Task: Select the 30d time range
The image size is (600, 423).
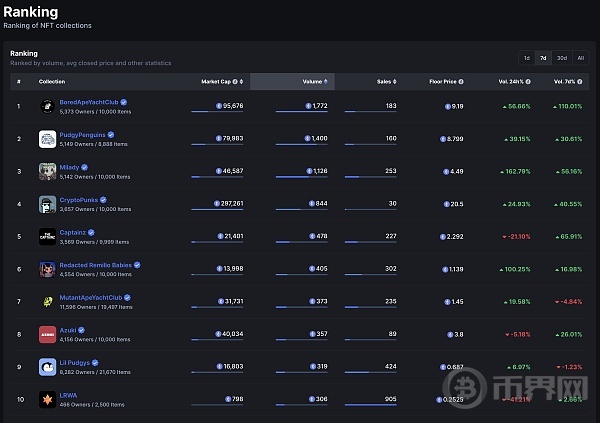Action: (x=561, y=58)
